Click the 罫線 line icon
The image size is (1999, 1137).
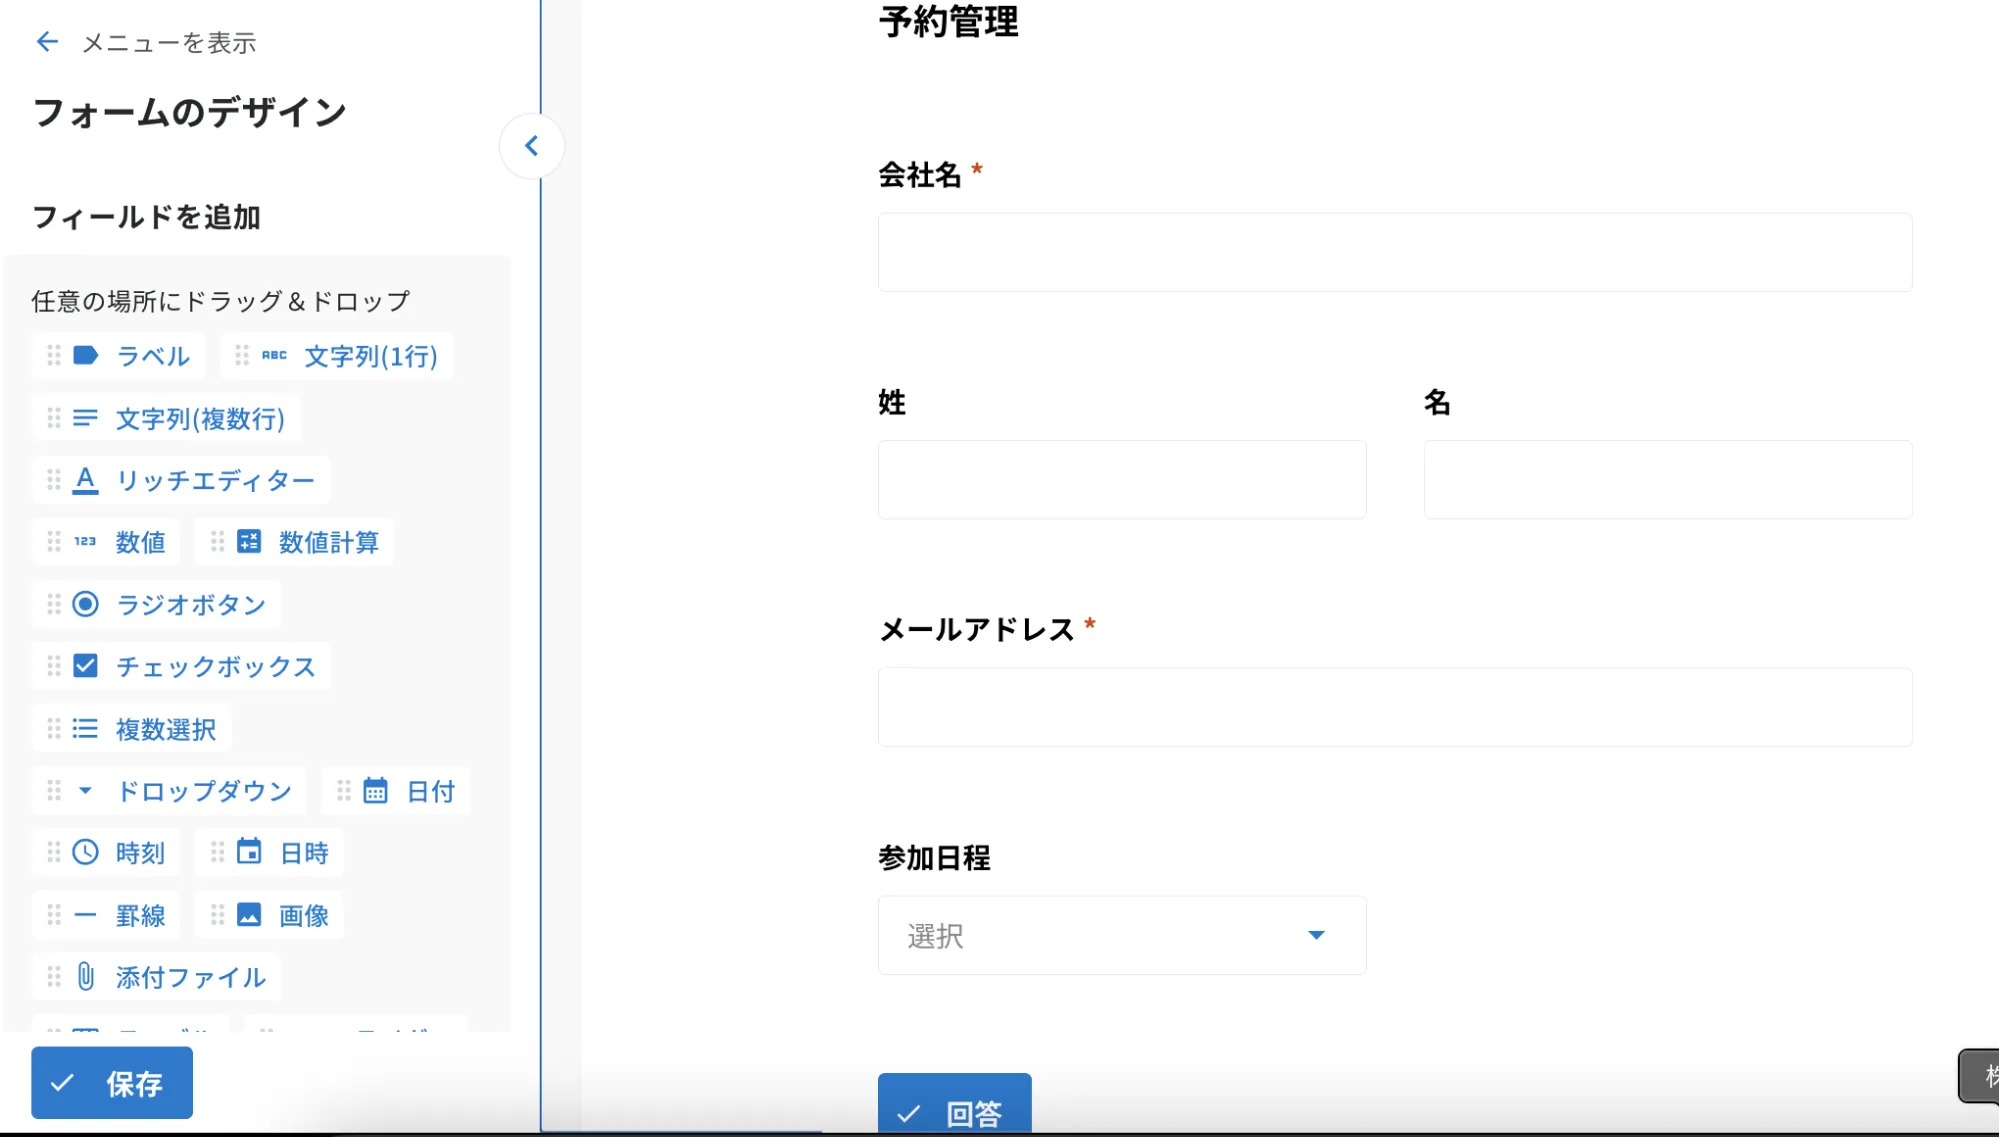click(x=86, y=915)
